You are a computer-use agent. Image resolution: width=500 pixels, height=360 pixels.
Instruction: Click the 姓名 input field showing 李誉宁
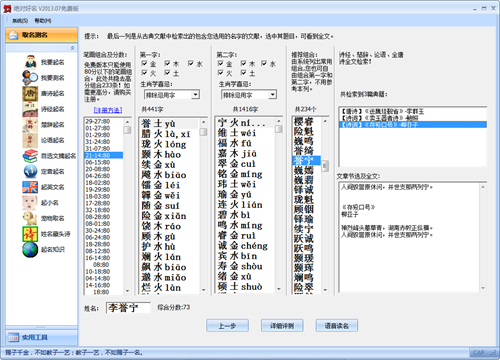coord(128,308)
